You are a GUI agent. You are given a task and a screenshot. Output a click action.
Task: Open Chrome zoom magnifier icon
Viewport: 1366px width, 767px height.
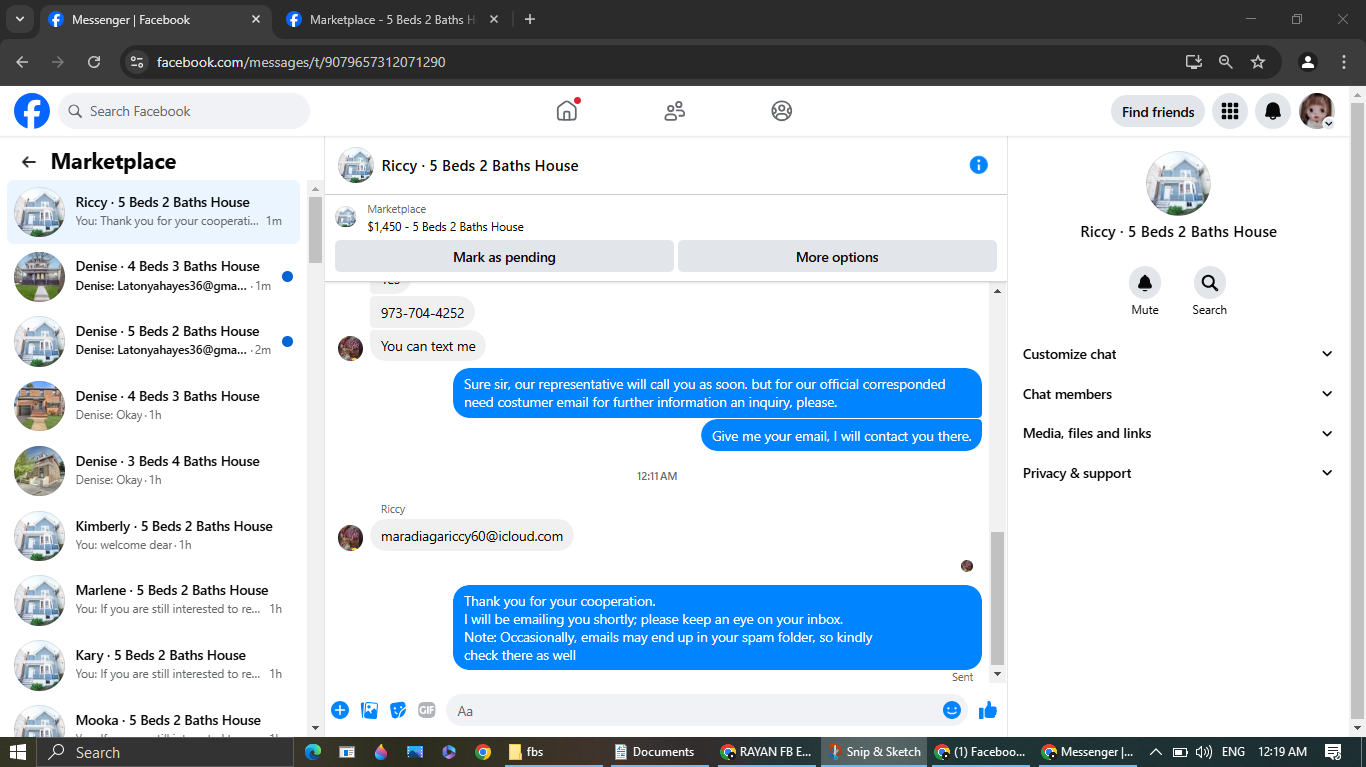[1226, 62]
